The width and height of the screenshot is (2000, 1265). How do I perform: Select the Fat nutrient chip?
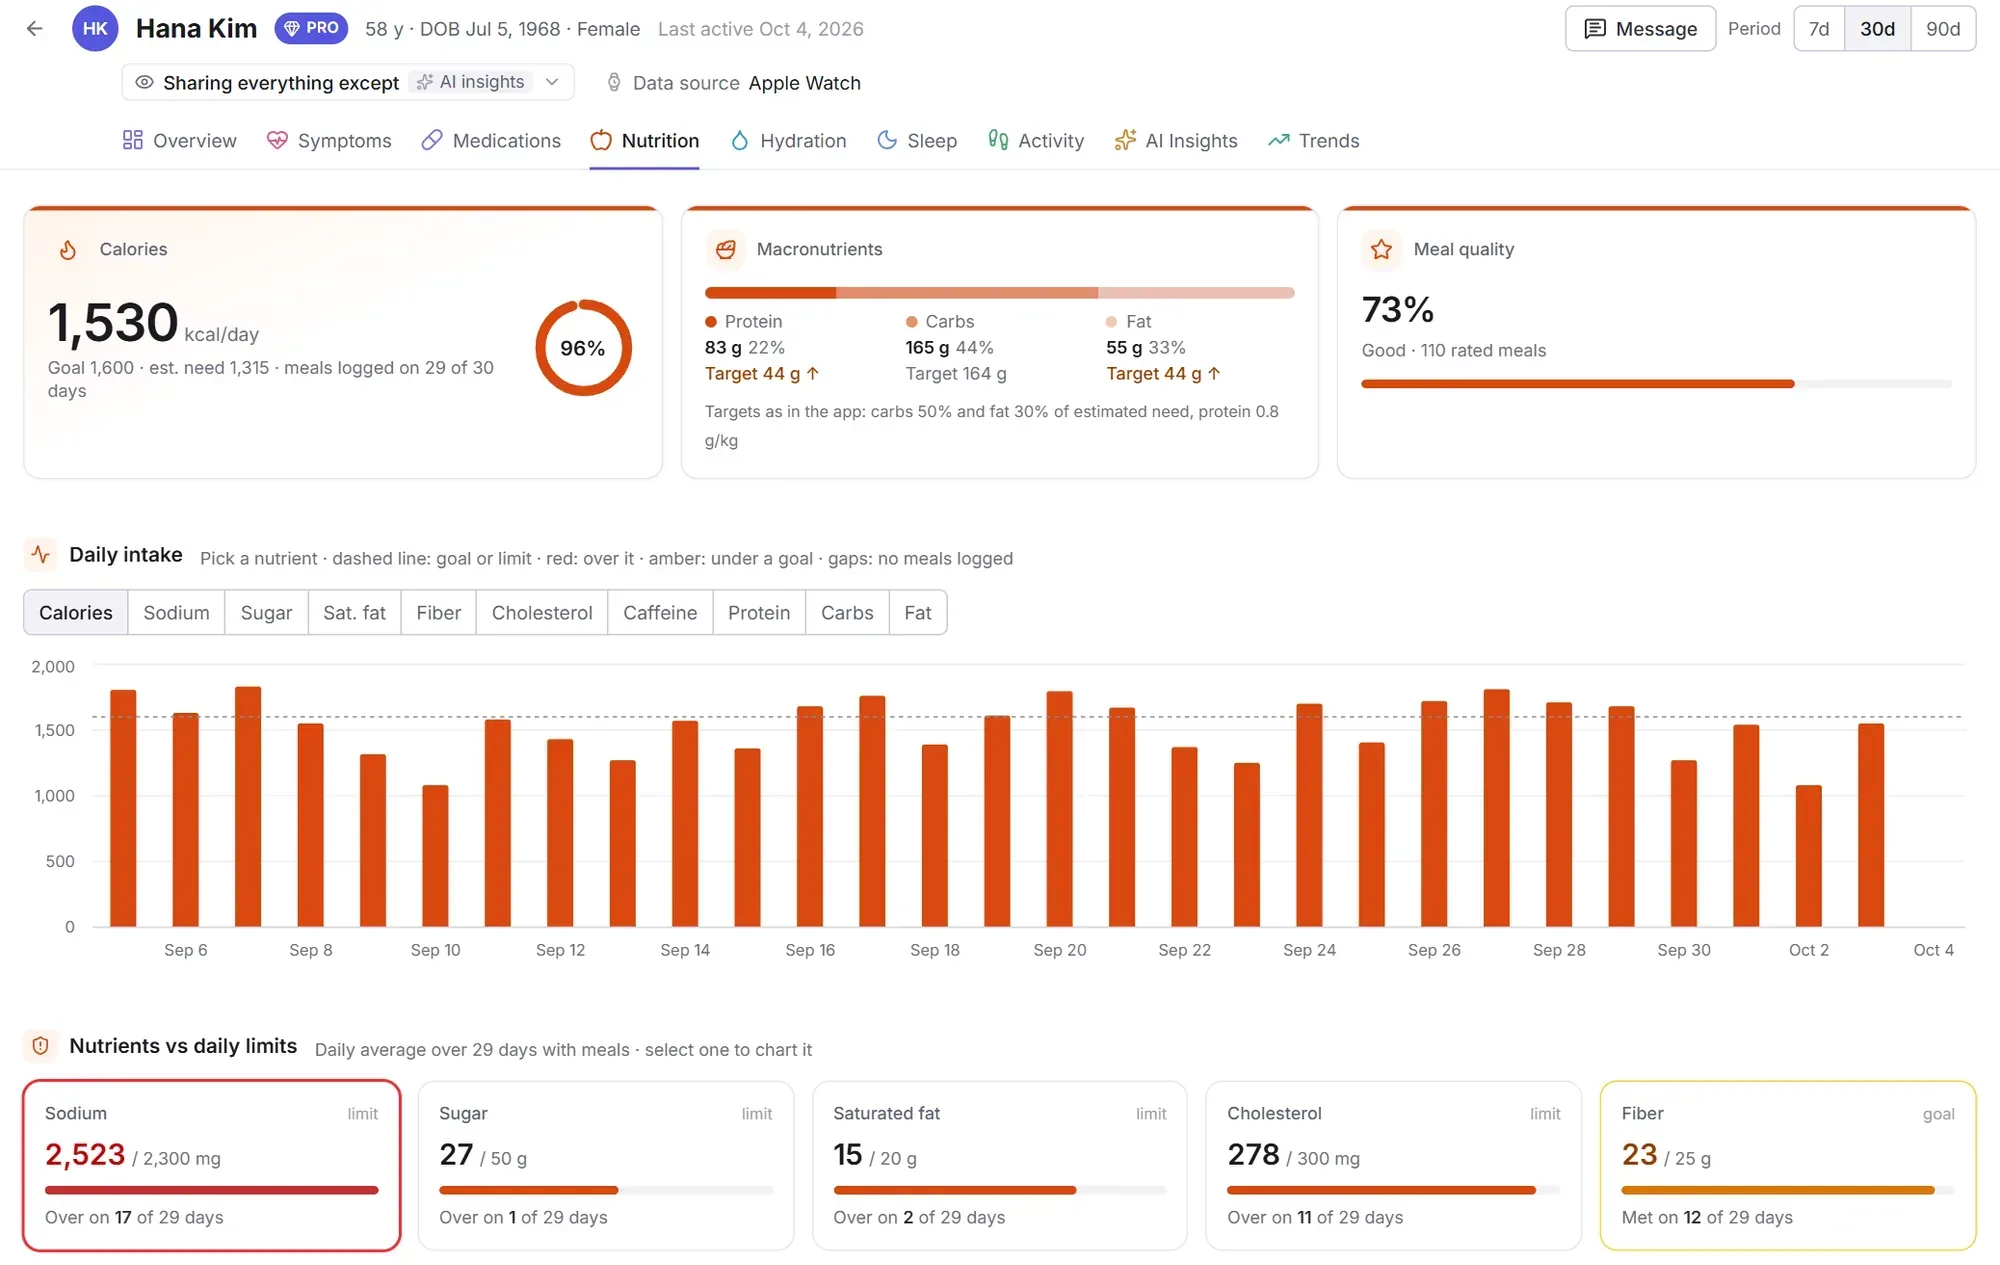click(917, 613)
